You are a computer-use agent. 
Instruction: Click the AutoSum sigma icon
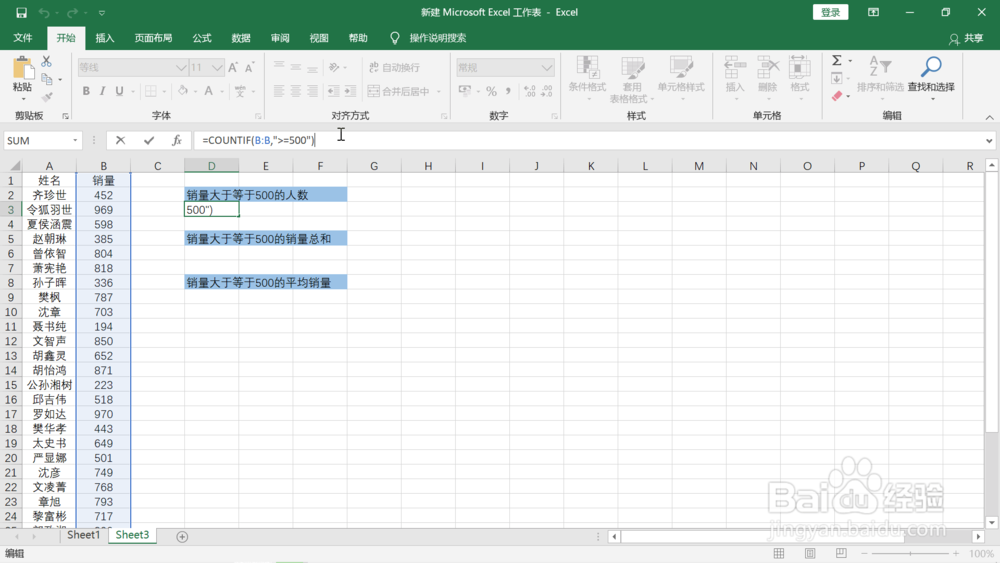(837, 61)
